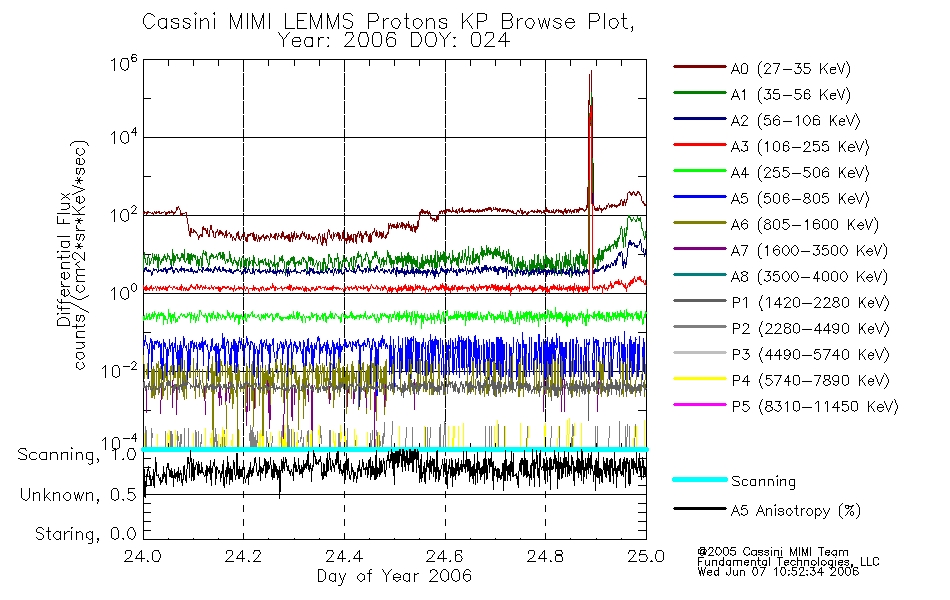Click the dark green A1 legend line swatch

(x=700, y=93)
